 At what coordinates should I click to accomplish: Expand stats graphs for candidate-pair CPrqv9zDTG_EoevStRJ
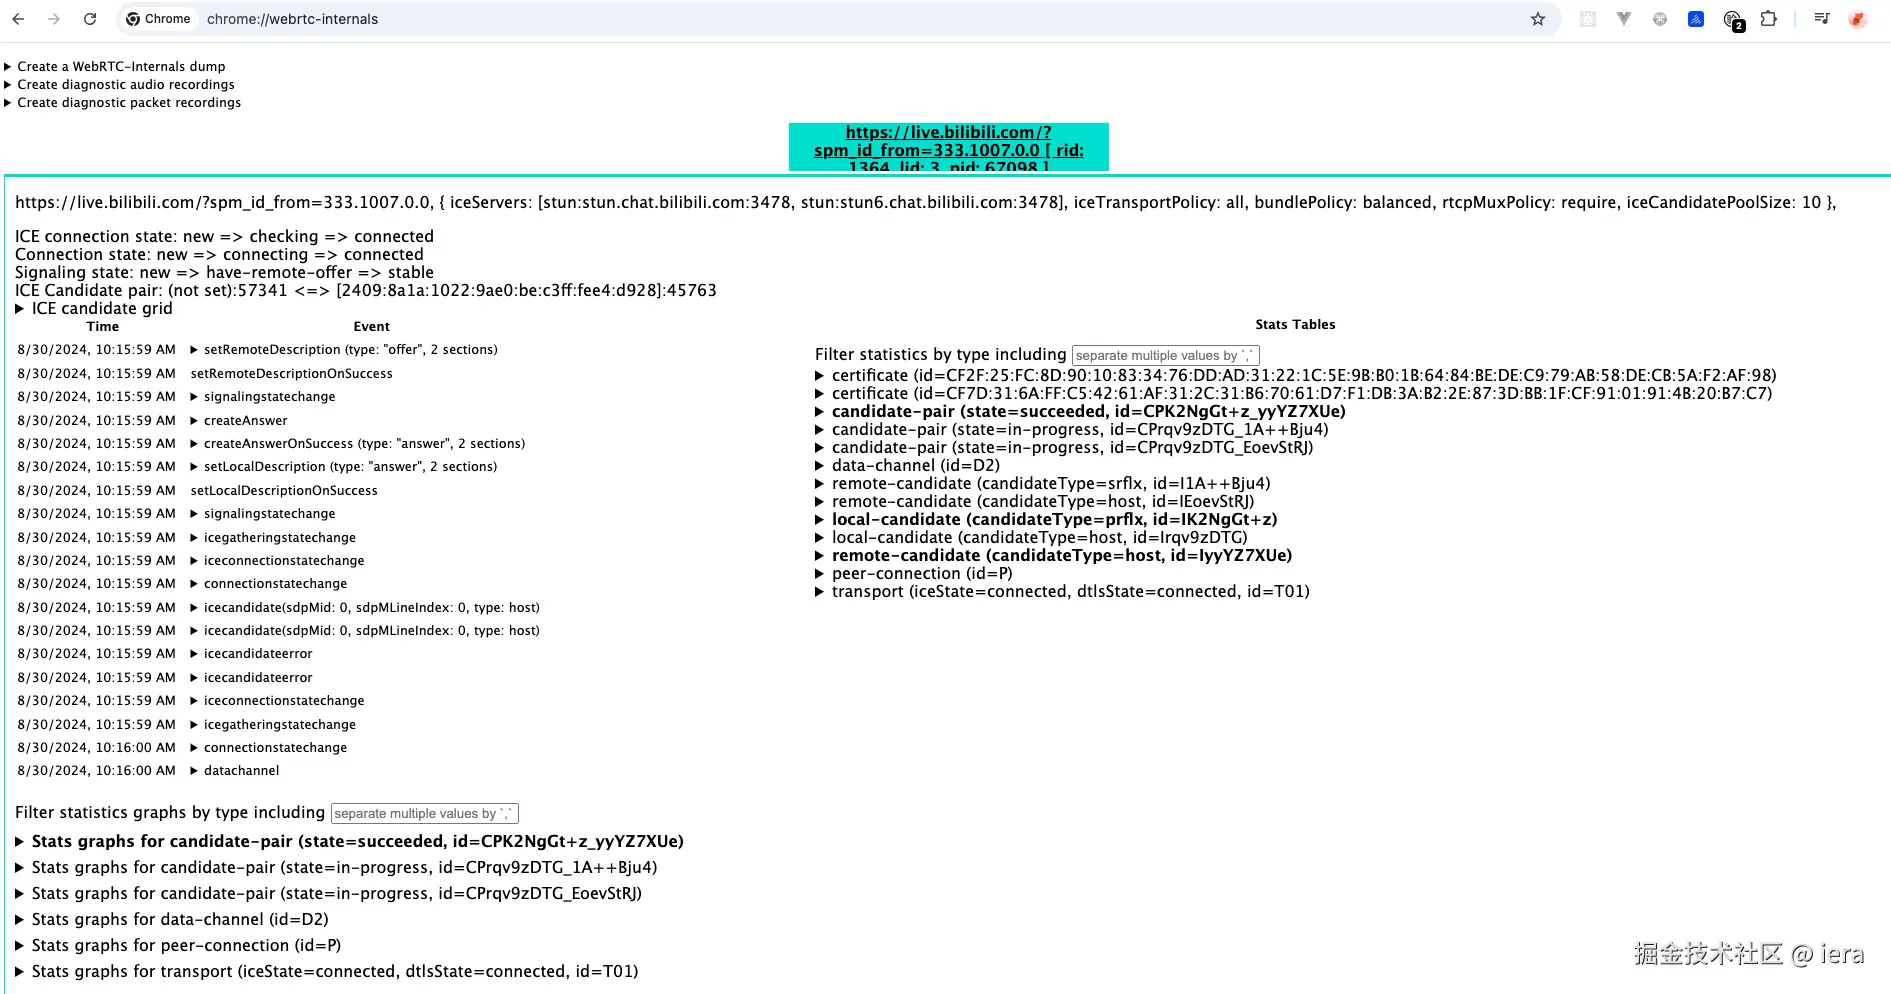[328, 894]
